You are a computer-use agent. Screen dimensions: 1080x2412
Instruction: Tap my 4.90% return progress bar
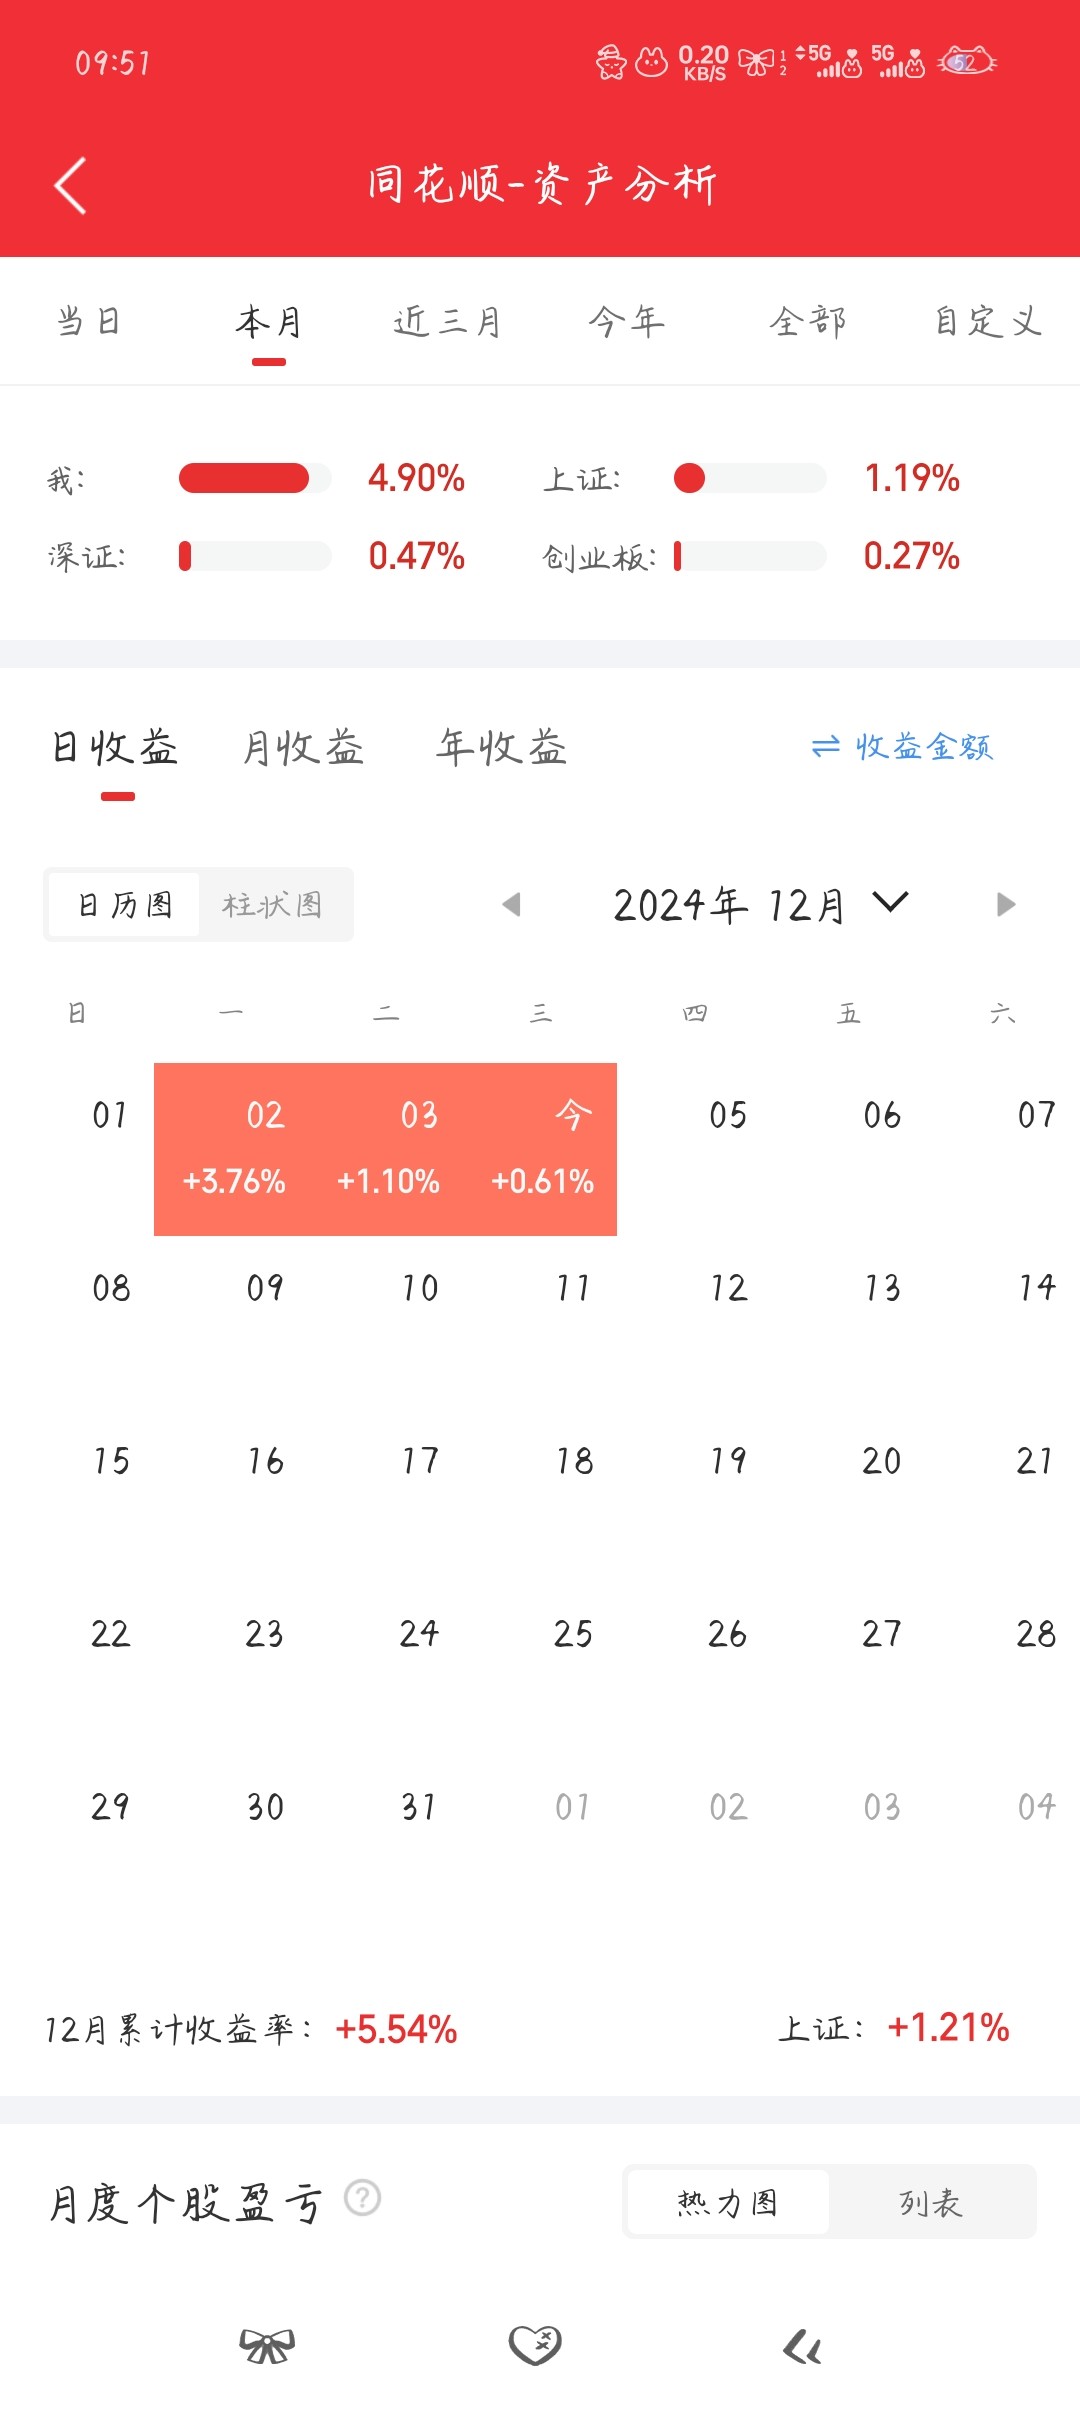[x=255, y=478]
